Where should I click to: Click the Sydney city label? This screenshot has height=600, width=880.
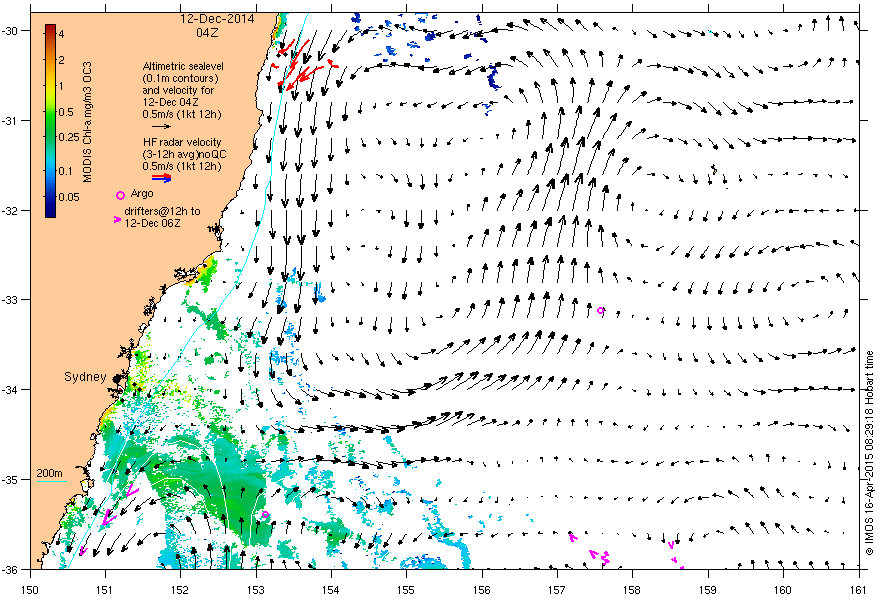pyautogui.click(x=85, y=377)
